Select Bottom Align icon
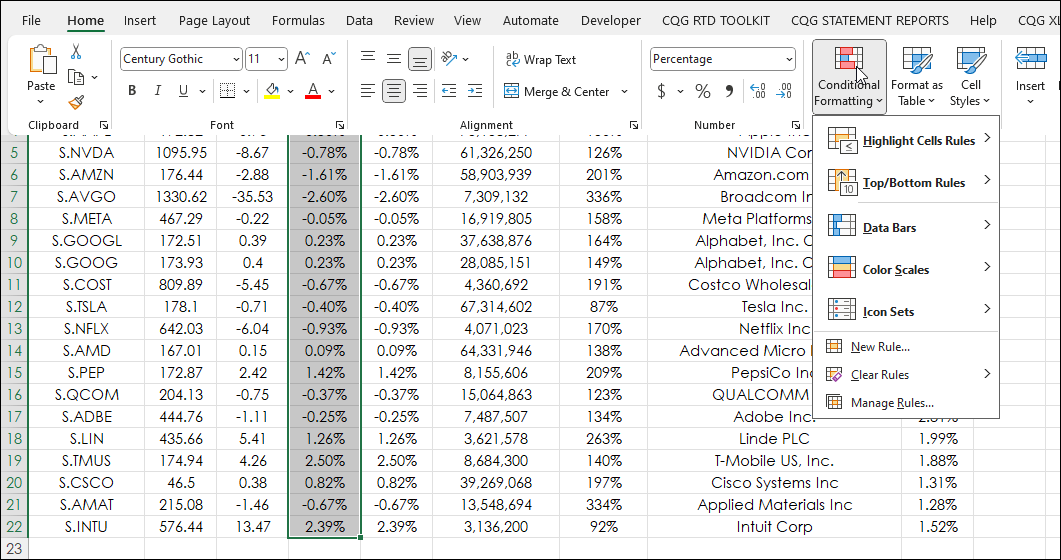The image size is (1061, 560). click(420, 60)
